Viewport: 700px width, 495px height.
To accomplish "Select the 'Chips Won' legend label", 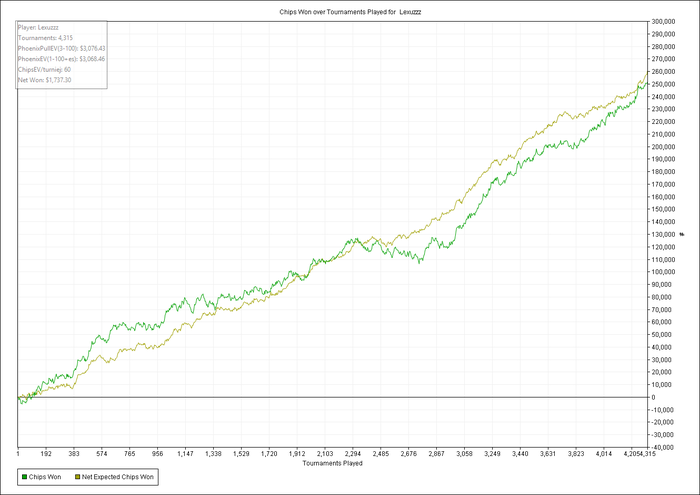I will [x=45, y=477].
